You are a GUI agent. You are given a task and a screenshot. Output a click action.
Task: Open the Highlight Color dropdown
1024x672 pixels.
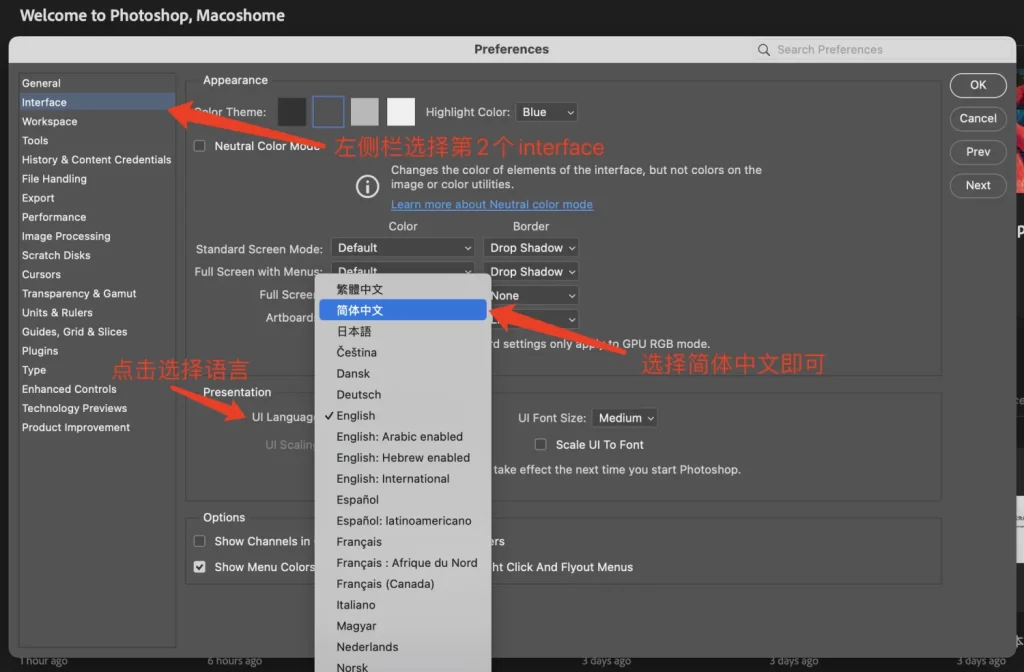coord(546,111)
